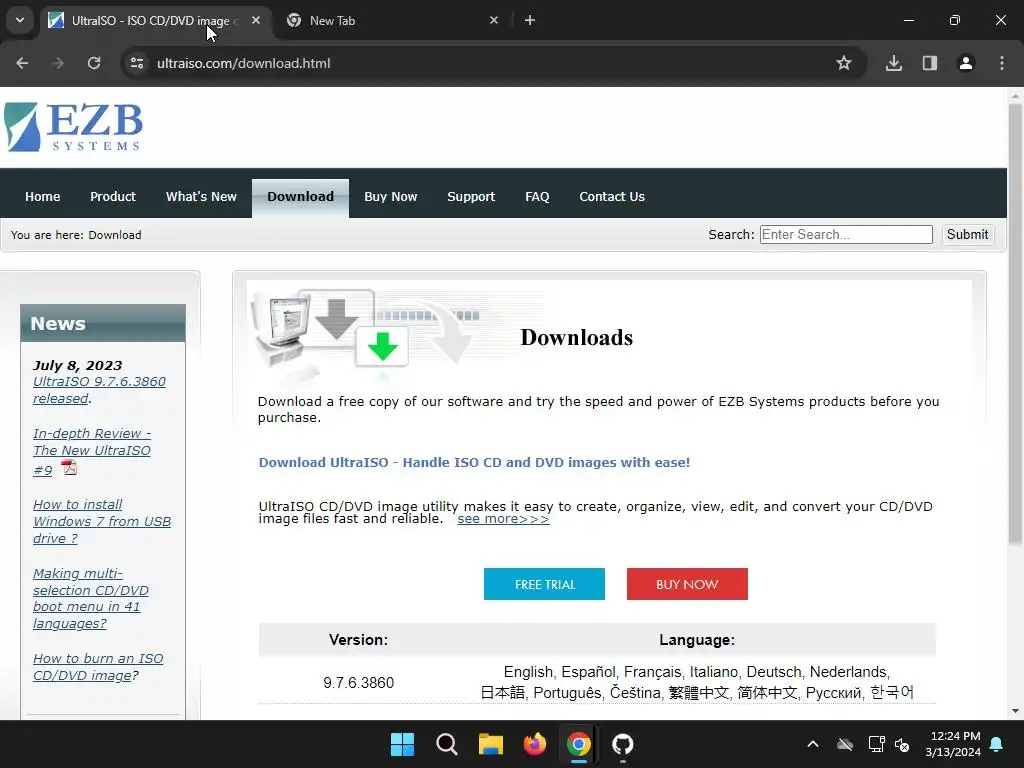Click the PDF icon next to UltraISO #9 review
This screenshot has height=768, width=1024.
[69, 468]
